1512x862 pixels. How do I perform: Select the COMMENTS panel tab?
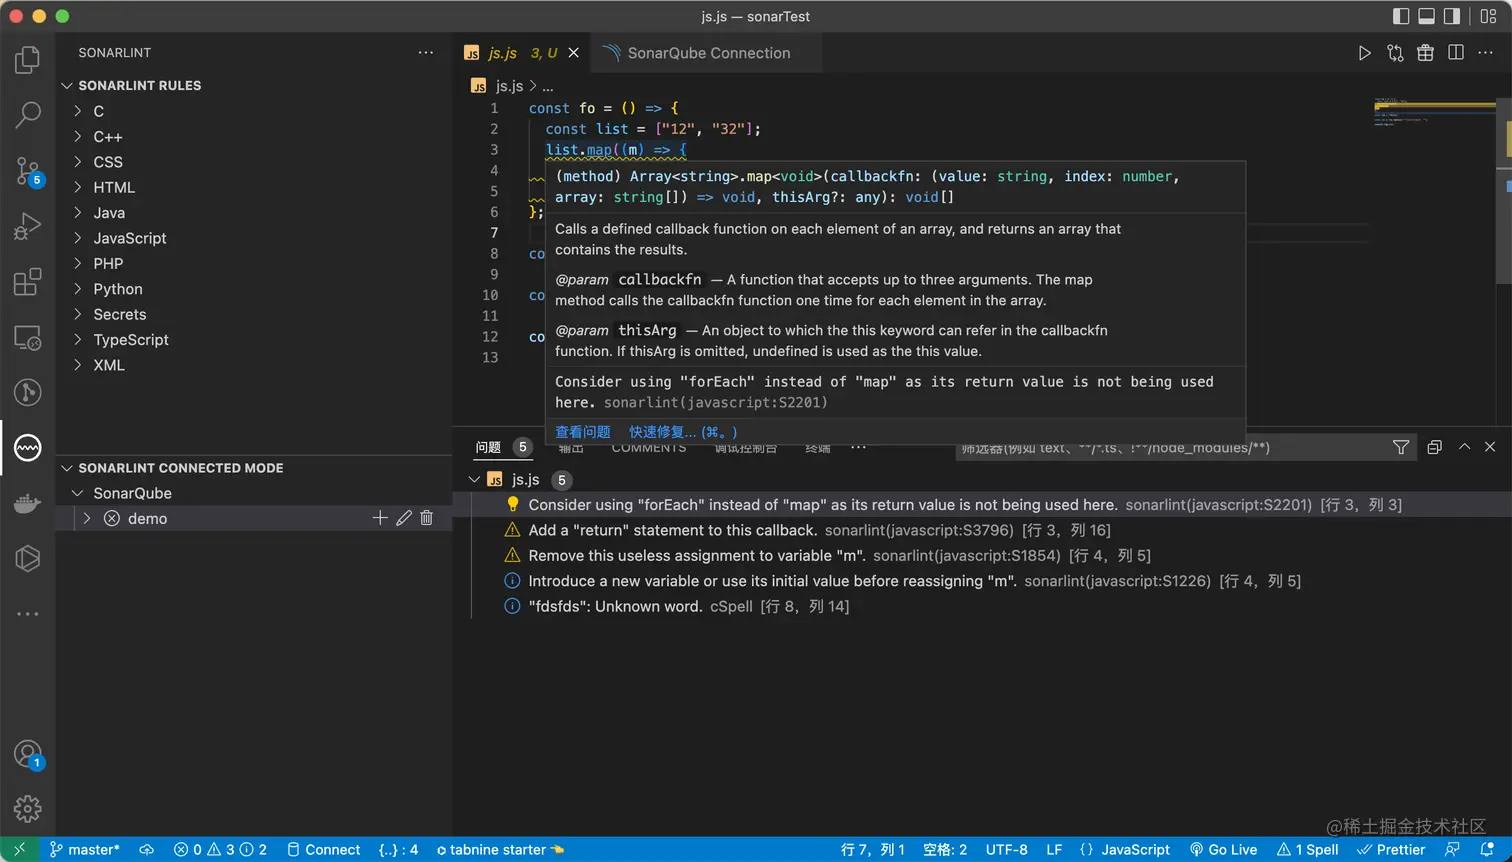click(x=649, y=449)
